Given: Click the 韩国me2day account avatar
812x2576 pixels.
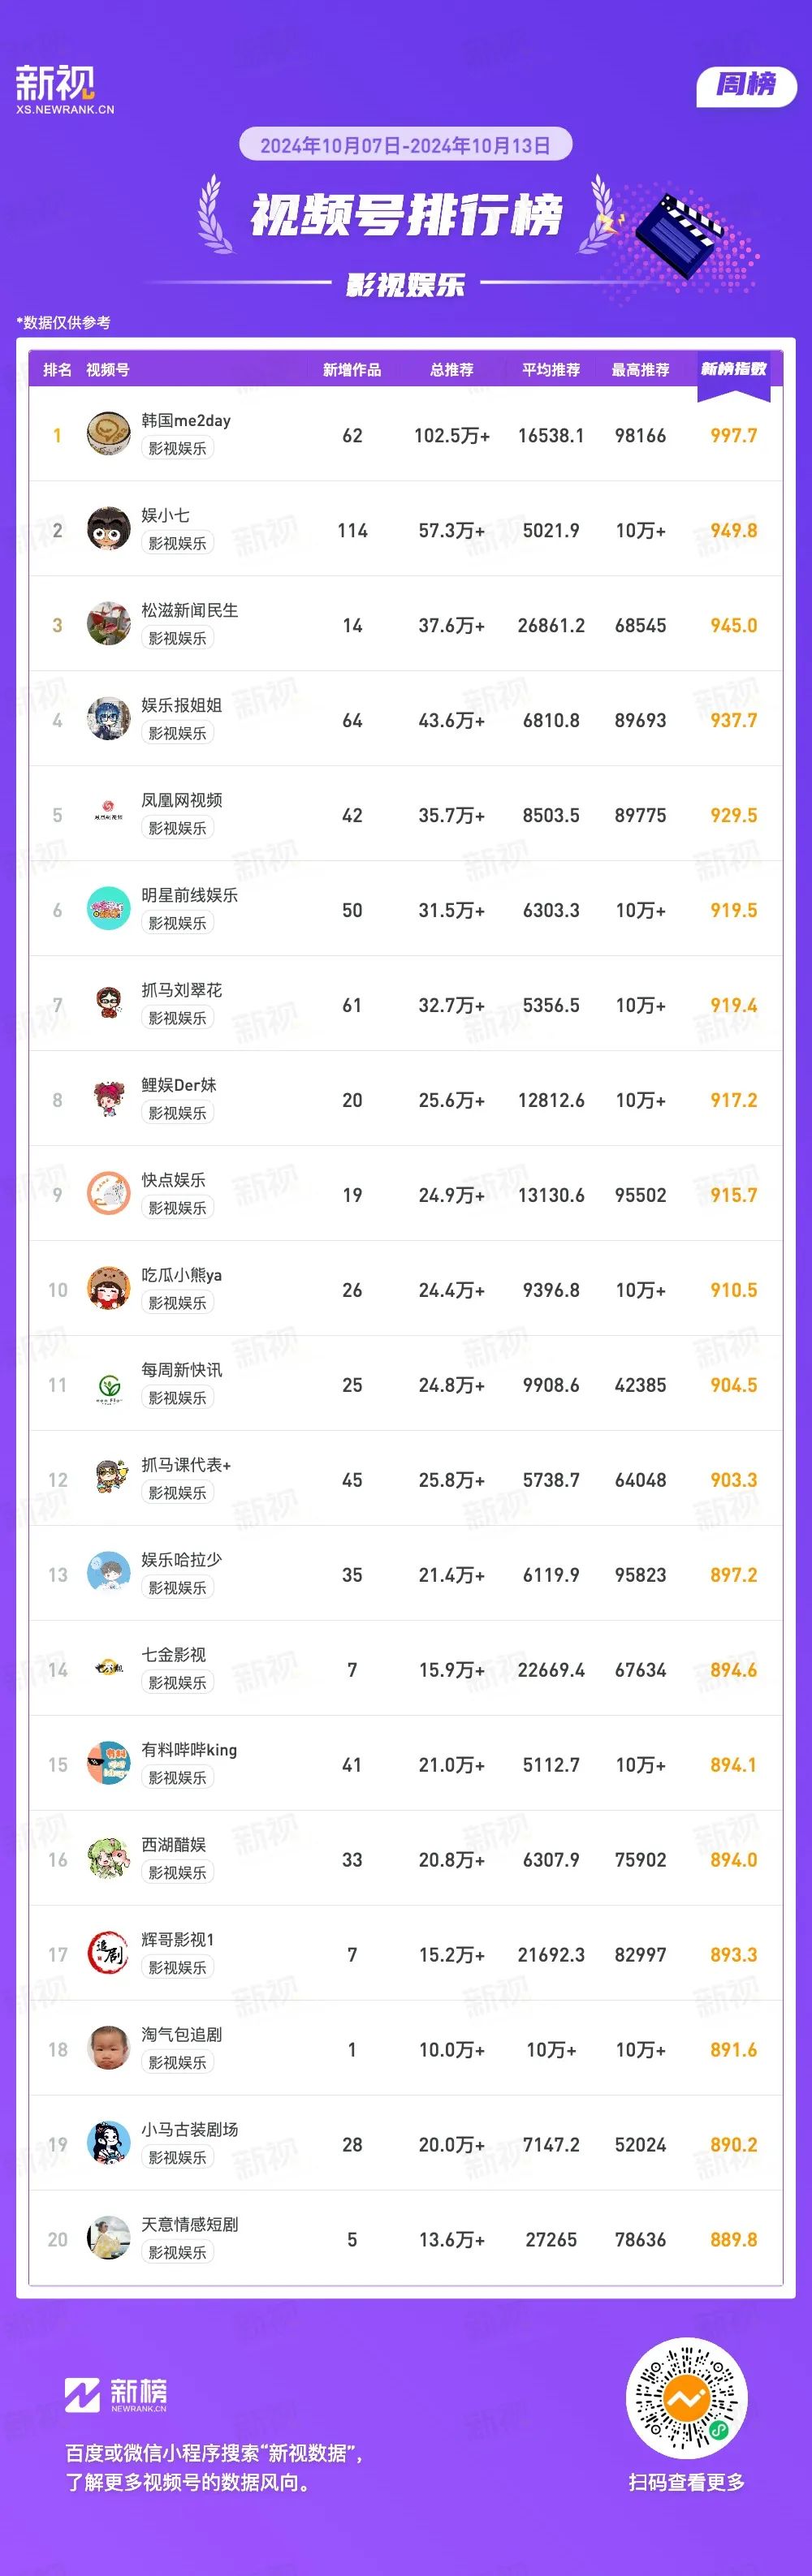Looking at the screenshot, I should 108,434.
